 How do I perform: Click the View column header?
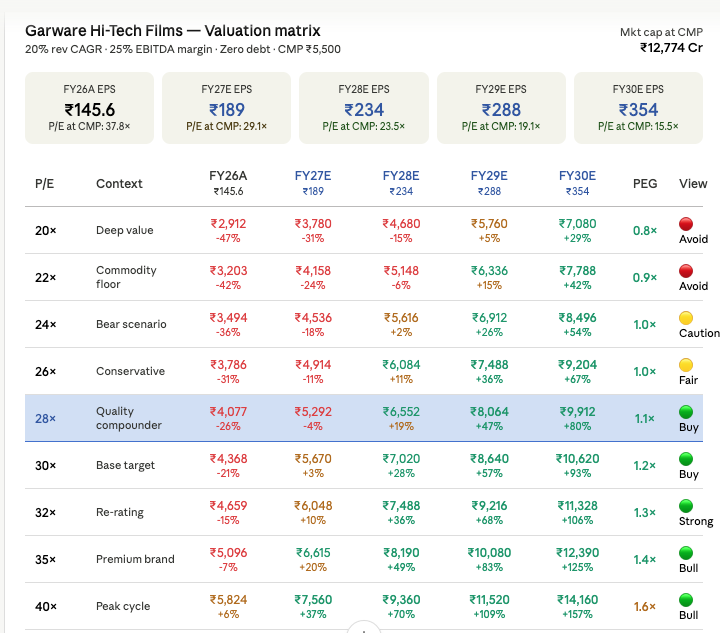[x=693, y=184]
